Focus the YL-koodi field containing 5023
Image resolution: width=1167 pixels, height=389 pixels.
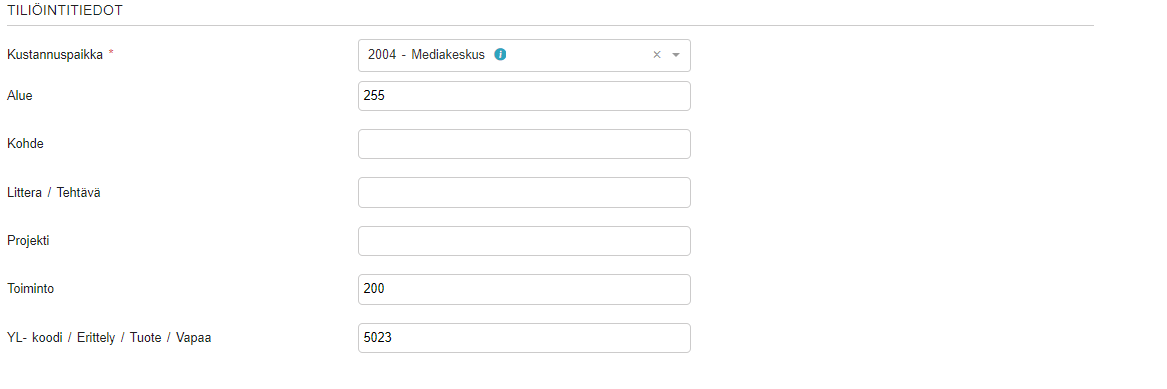click(x=524, y=338)
